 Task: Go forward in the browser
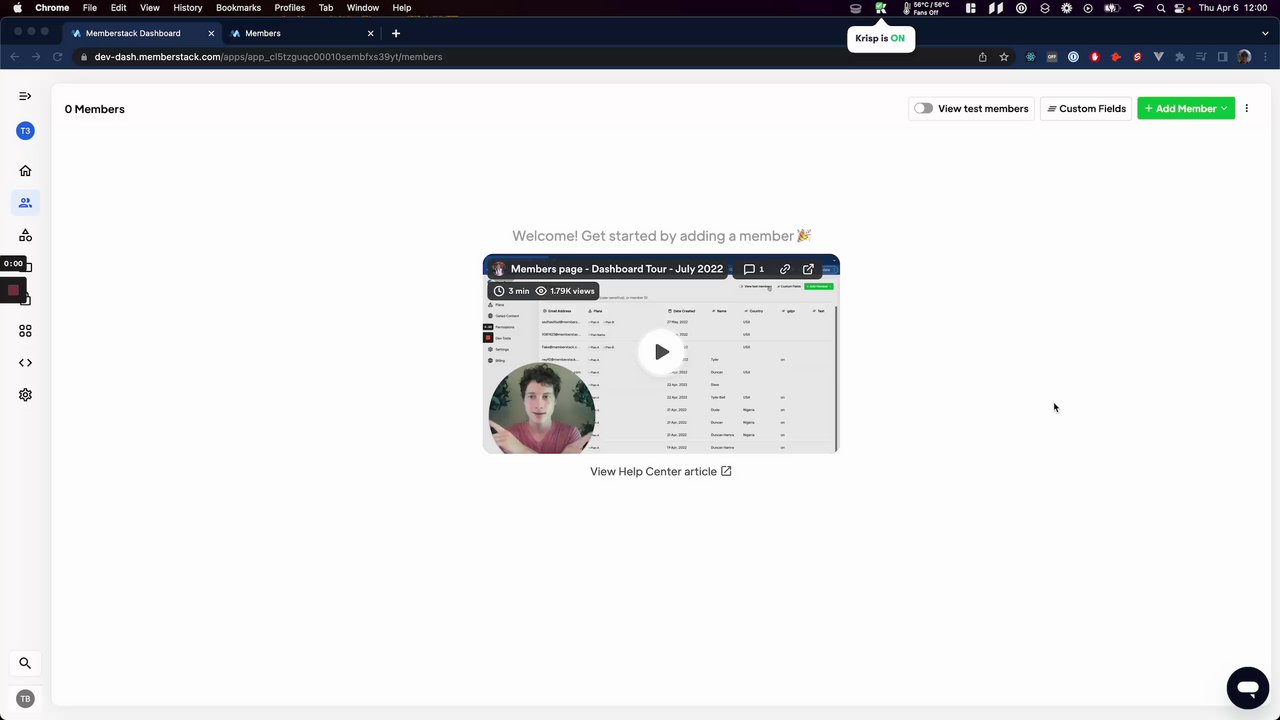36,57
